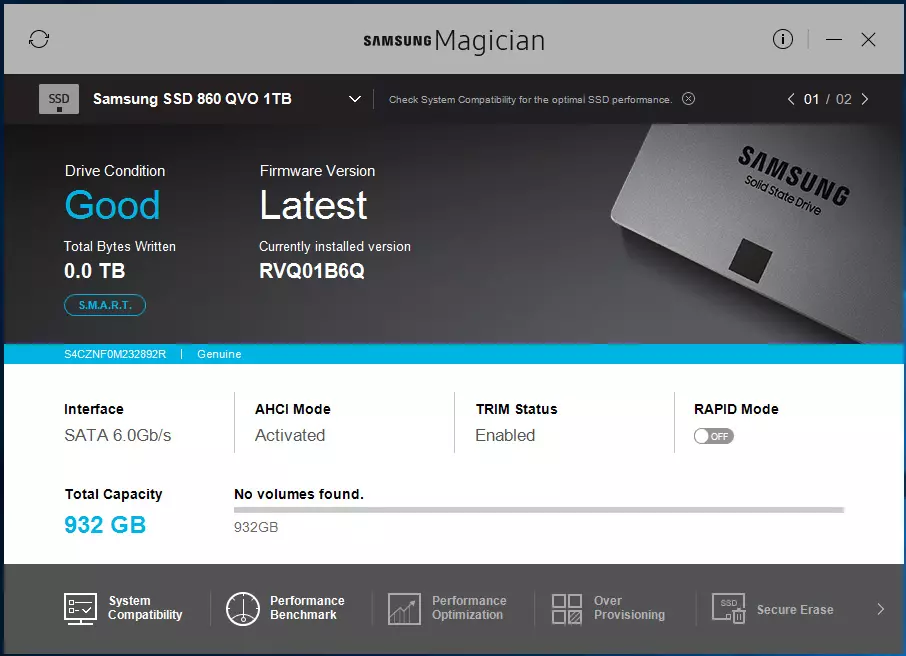Click the SSD drive icon
This screenshot has width=906, height=656.
click(59, 99)
